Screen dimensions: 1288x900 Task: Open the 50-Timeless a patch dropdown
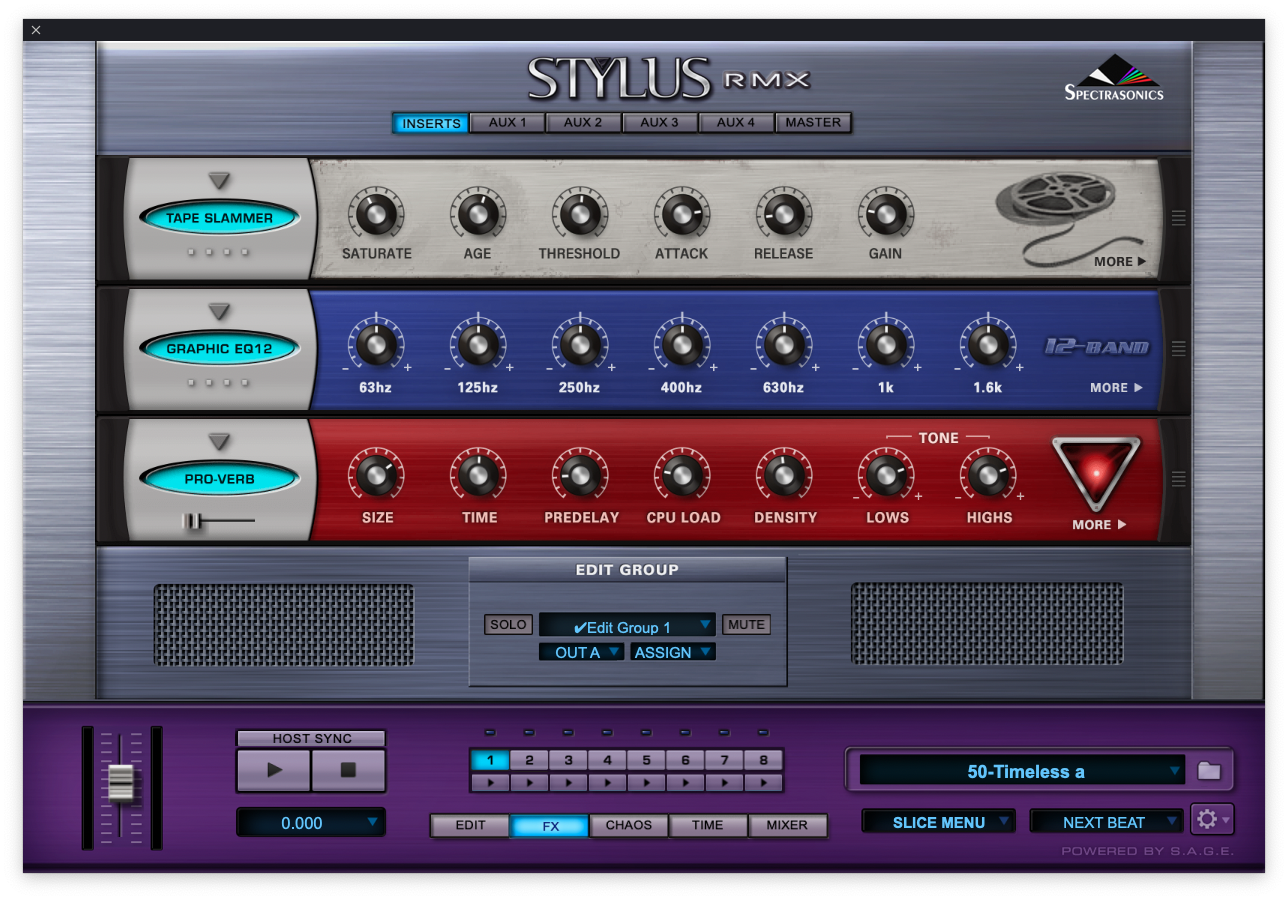(x=1022, y=771)
